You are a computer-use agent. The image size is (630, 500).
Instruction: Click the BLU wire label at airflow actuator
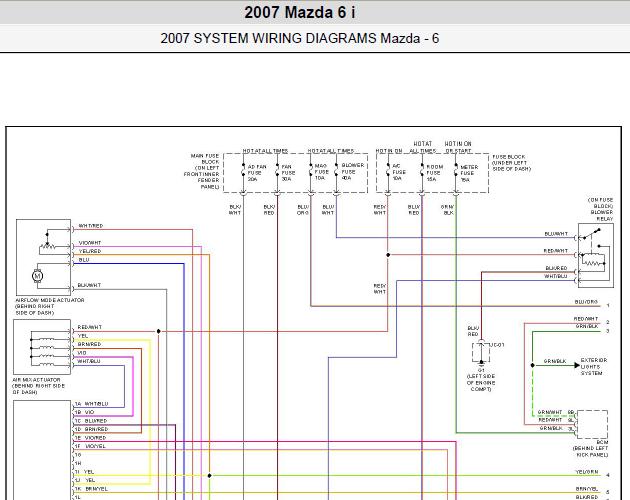tap(84, 260)
